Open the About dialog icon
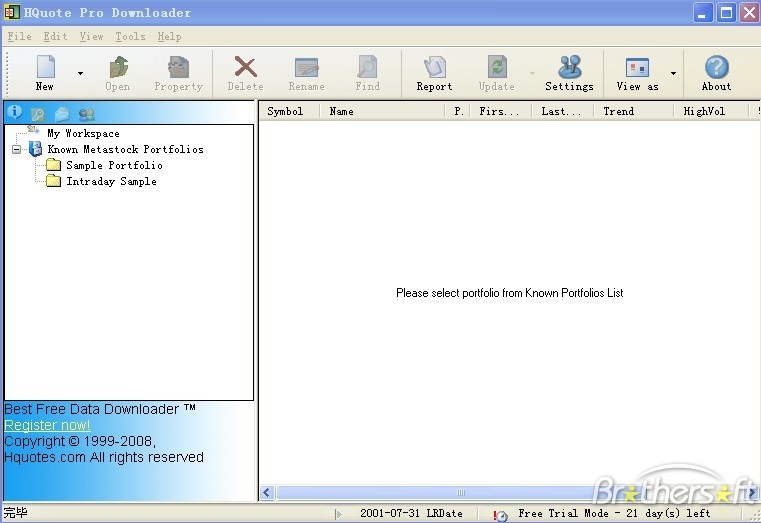761x523 pixels. click(716, 67)
